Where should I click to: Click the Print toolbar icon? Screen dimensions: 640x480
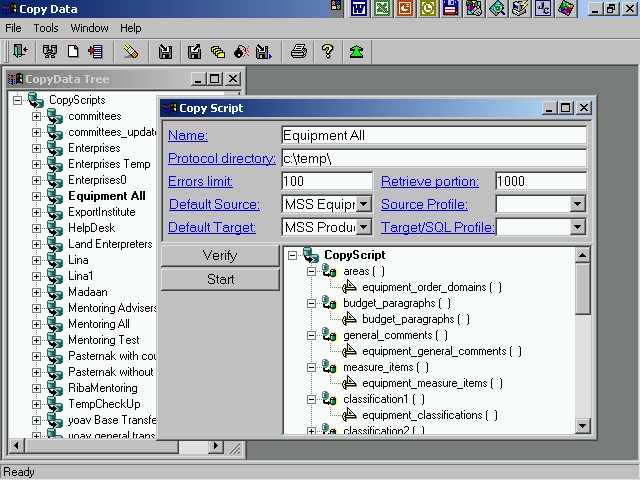click(x=298, y=52)
